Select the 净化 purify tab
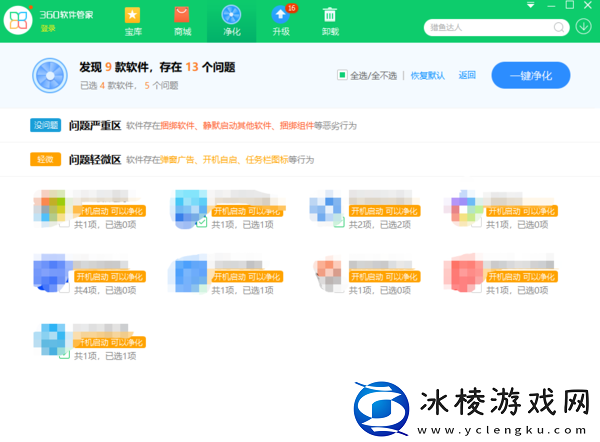This screenshot has width=600, height=442. coord(232,21)
